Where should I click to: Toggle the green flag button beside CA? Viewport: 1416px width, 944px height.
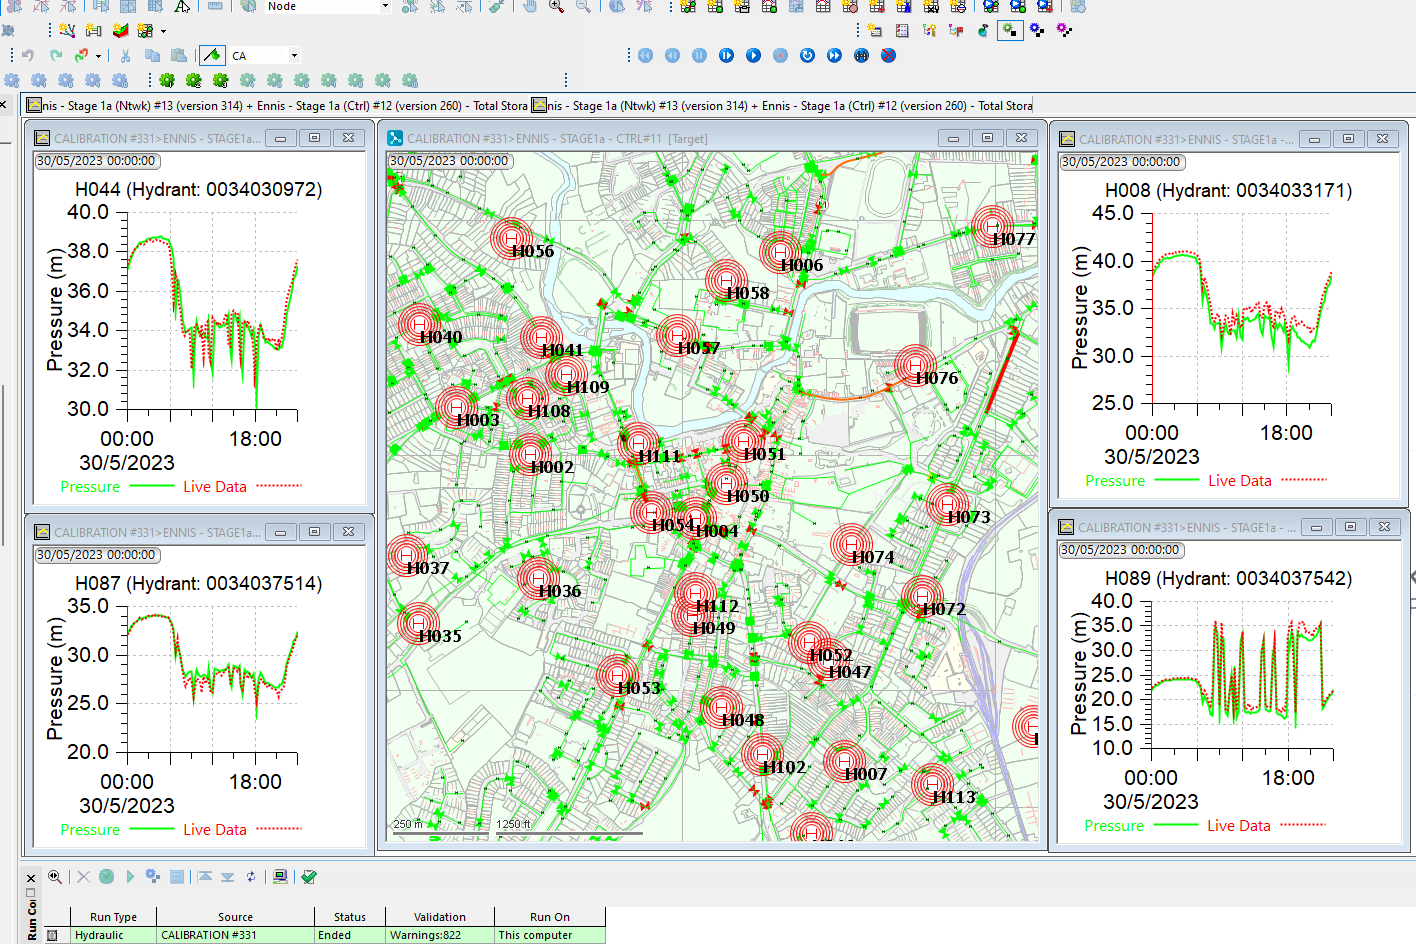tap(212, 56)
